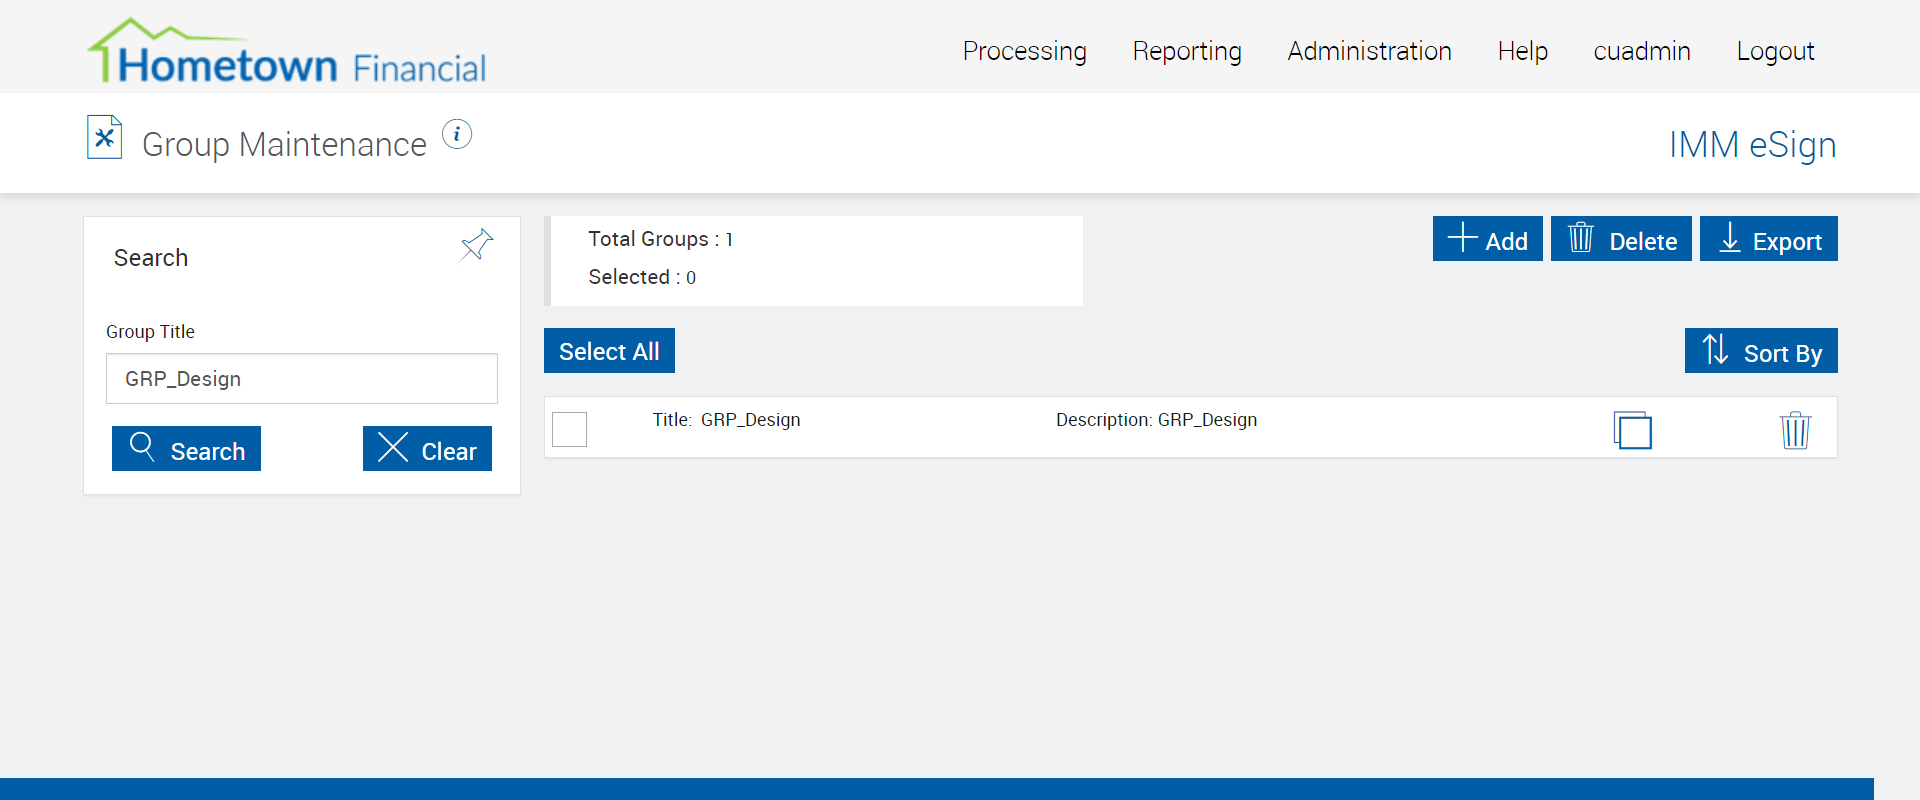This screenshot has width=1920, height=800.
Task: Click the Add group button
Action: point(1487,239)
